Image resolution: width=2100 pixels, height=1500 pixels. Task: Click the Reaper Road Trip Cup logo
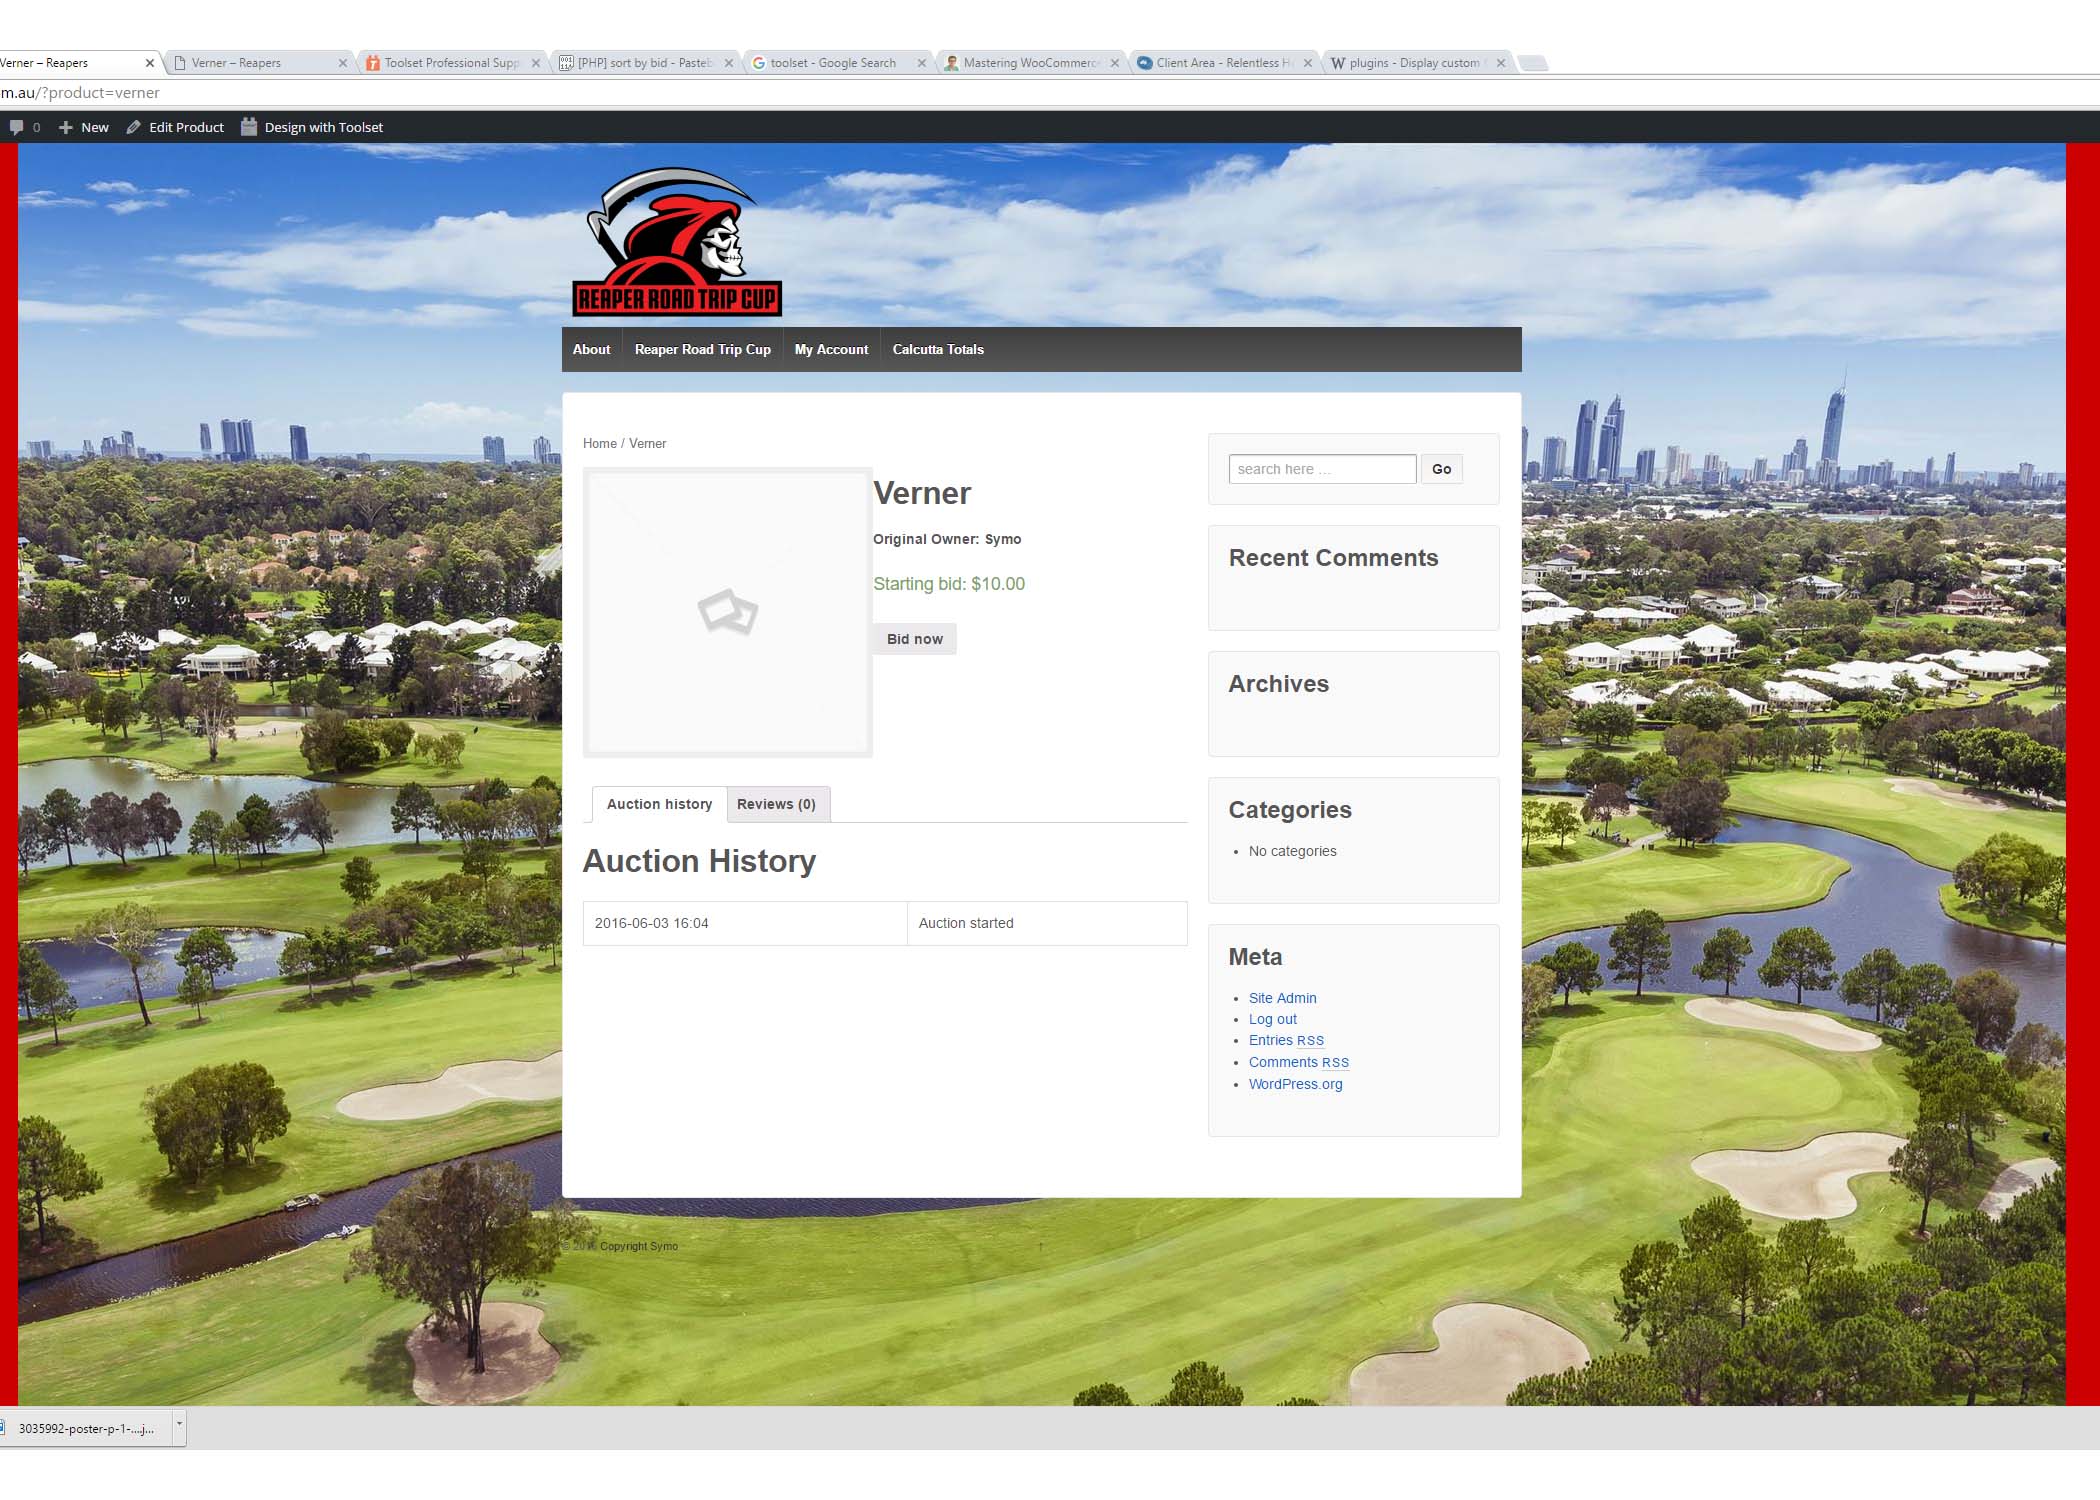click(x=676, y=243)
